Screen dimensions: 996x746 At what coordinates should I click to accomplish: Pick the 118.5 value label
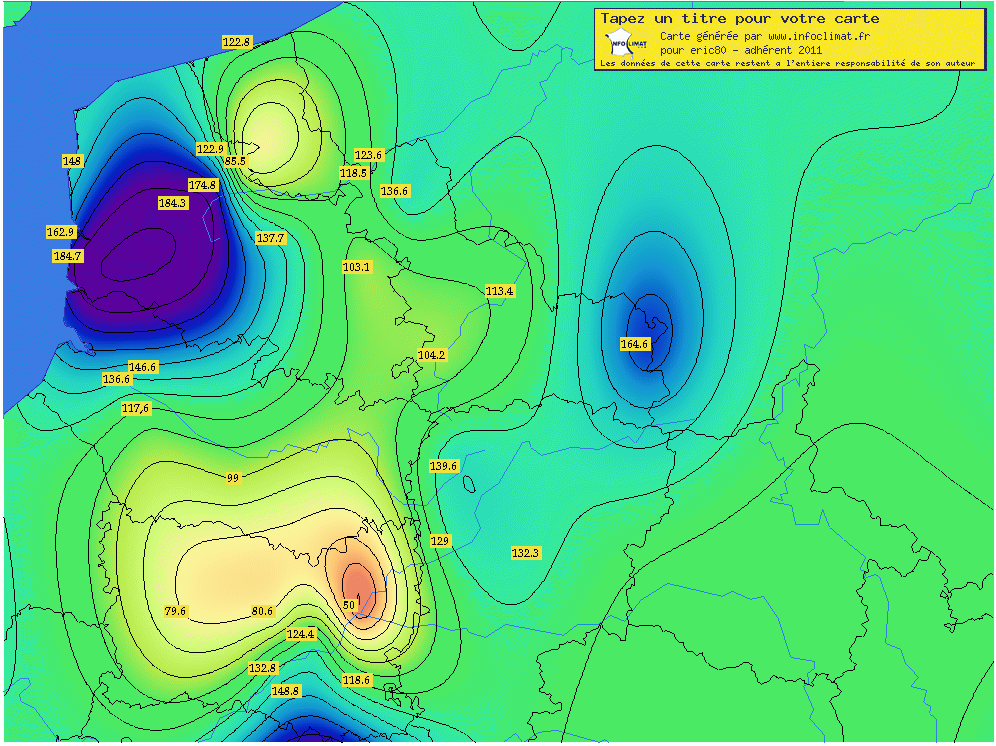click(354, 173)
